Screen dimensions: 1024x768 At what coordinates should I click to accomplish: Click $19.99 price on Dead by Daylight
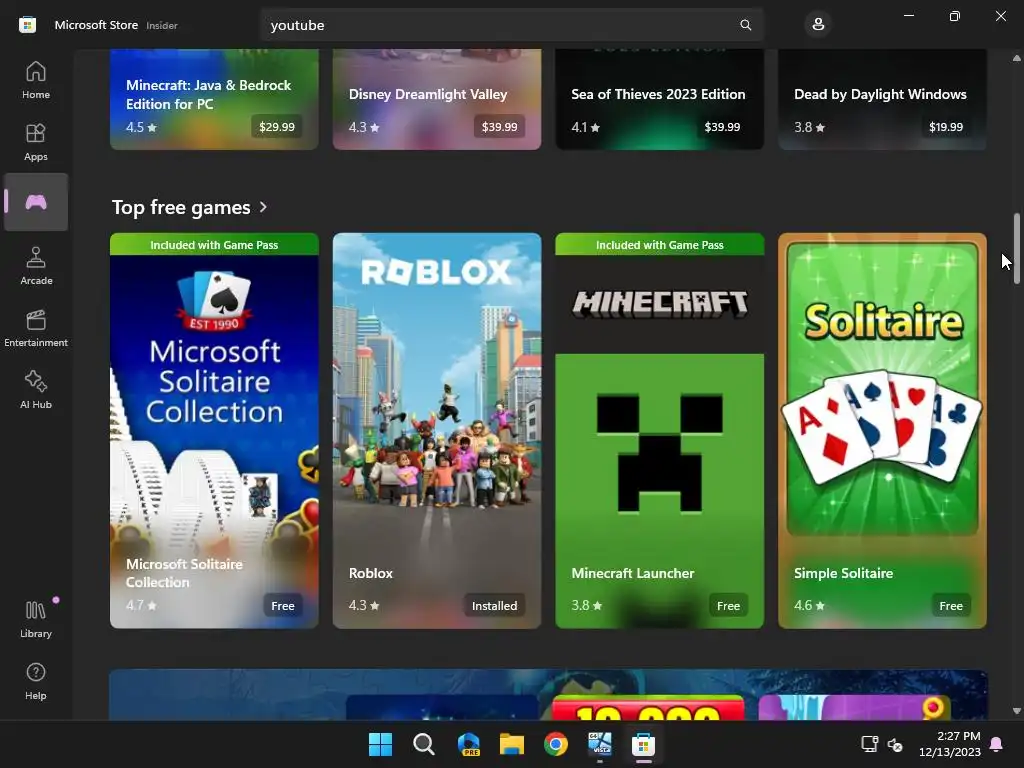click(946, 127)
